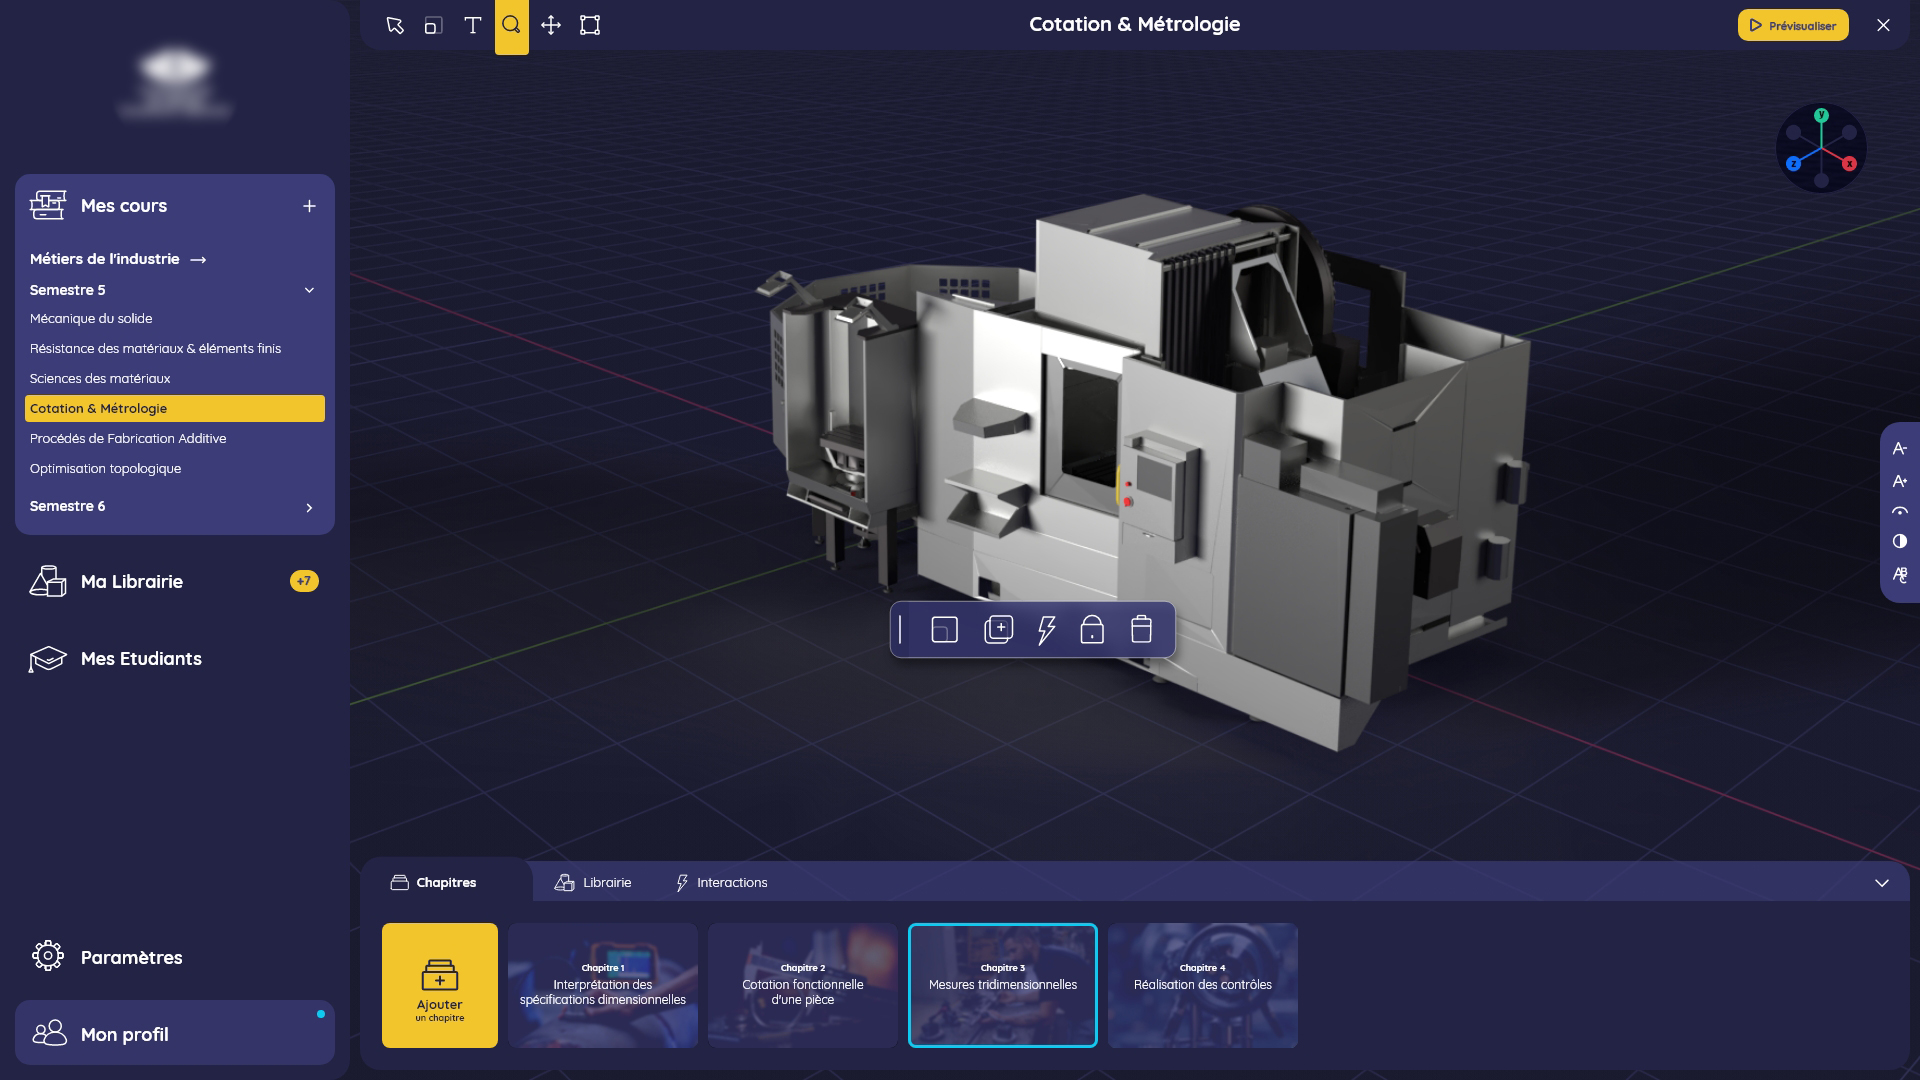Expand the Semestre 6 section

click(309, 508)
